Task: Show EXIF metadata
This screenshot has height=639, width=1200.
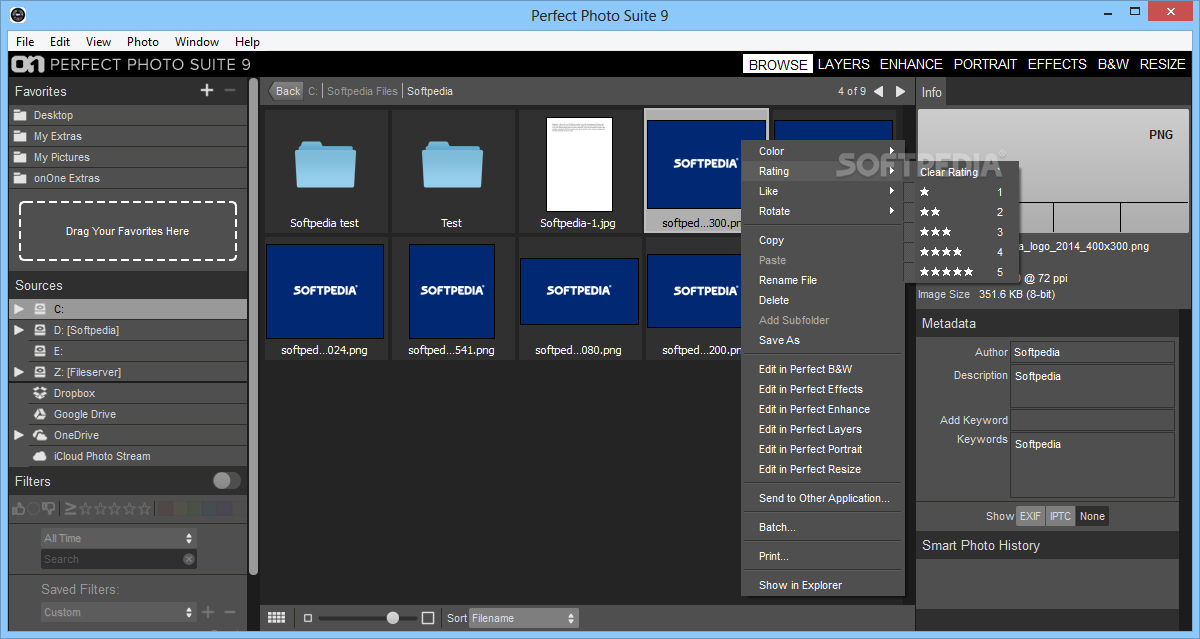Action: (1030, 516)
